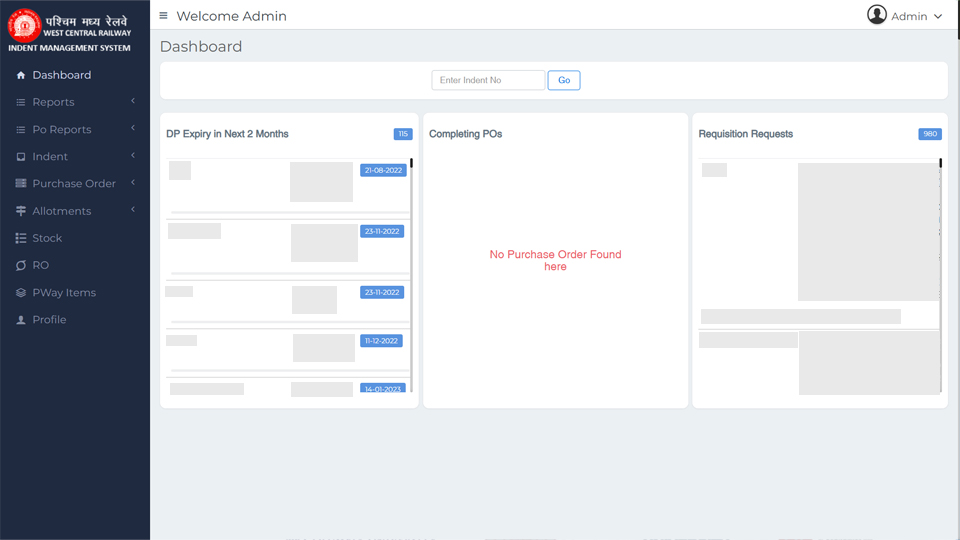Click the Dashboard home icon
The height and width of the screenshot is (540, 960).
click(x=21, y=75)
